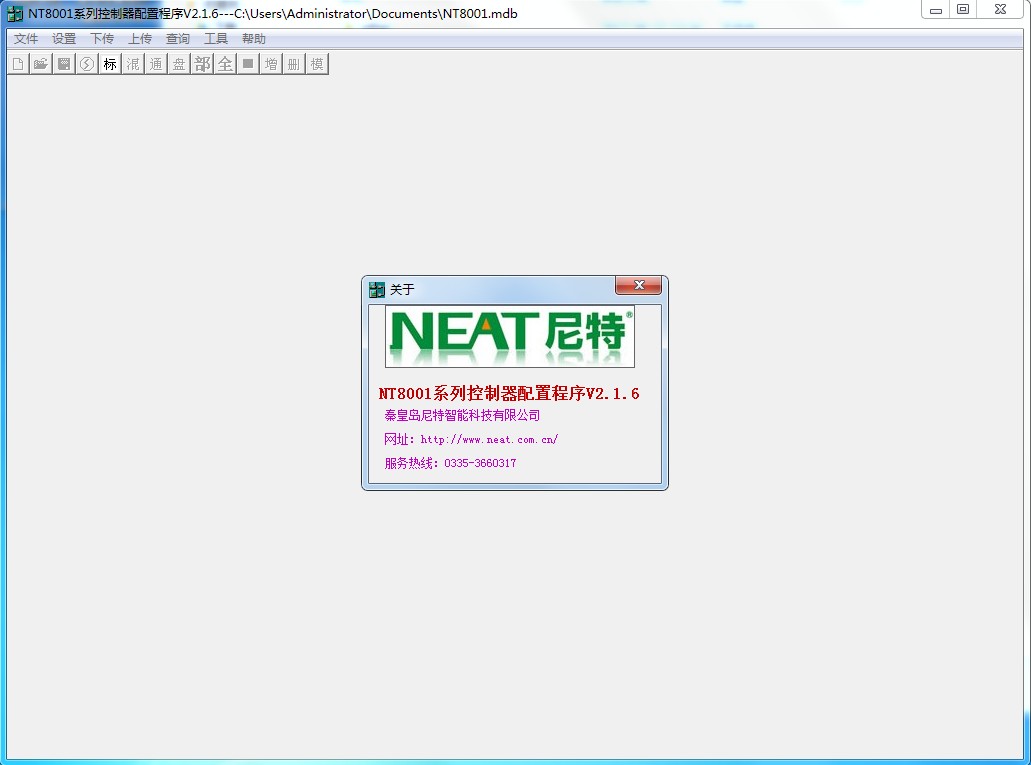This screenshot has height=765, width=1031.
Task: Select the 全 toolbar button
Action: [x=224, y=63]
